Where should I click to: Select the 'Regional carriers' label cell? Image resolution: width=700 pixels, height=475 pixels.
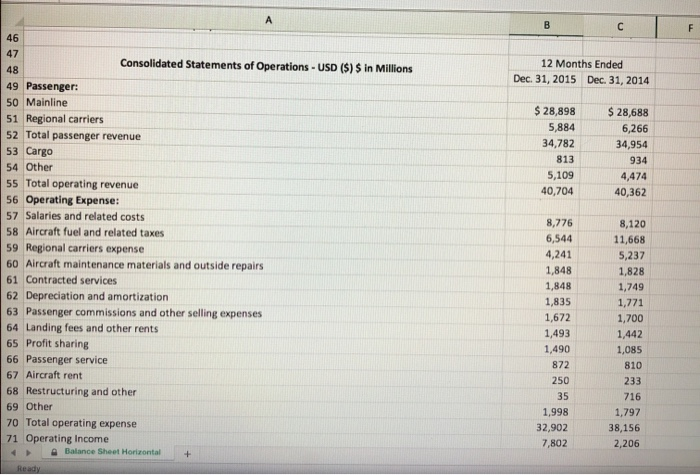tap(64, 119)
